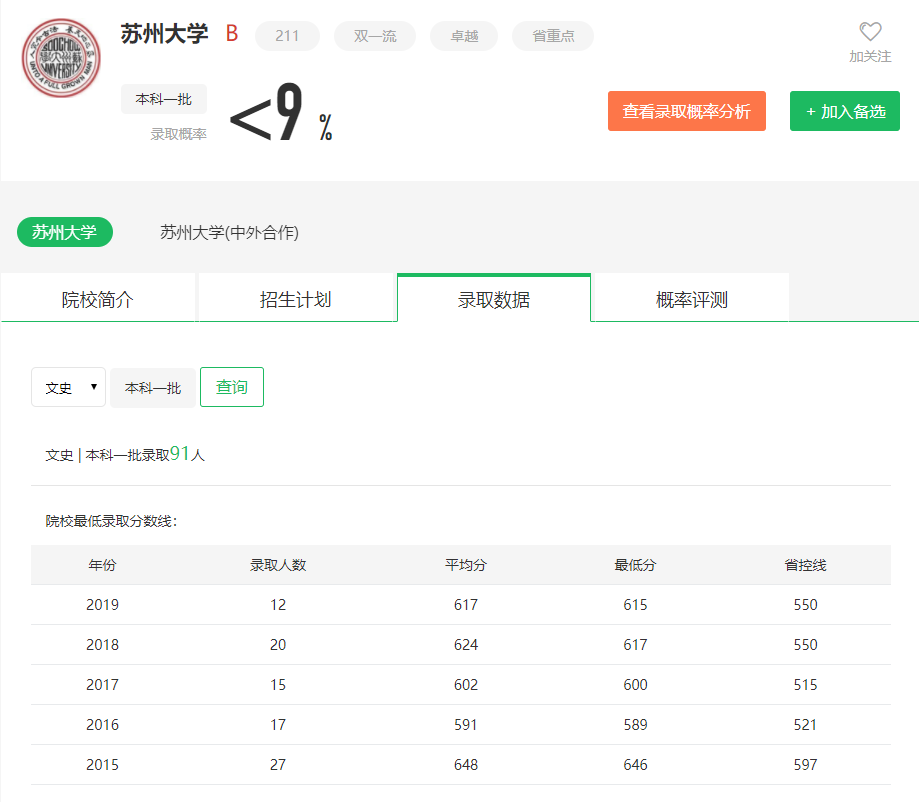This screenshot has height=802, width=919.
Task: Click provincial line 515 in 2017 row
Action: click(x=805, y=684)
